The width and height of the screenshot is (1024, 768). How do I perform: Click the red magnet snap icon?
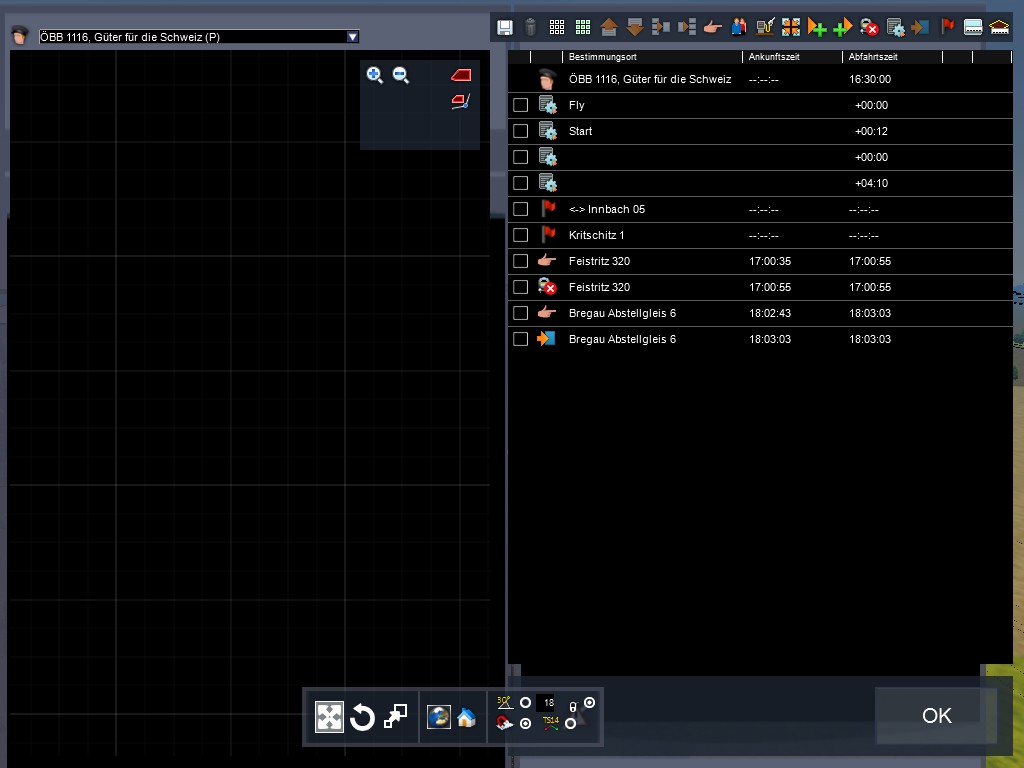[x=505, y=724]
